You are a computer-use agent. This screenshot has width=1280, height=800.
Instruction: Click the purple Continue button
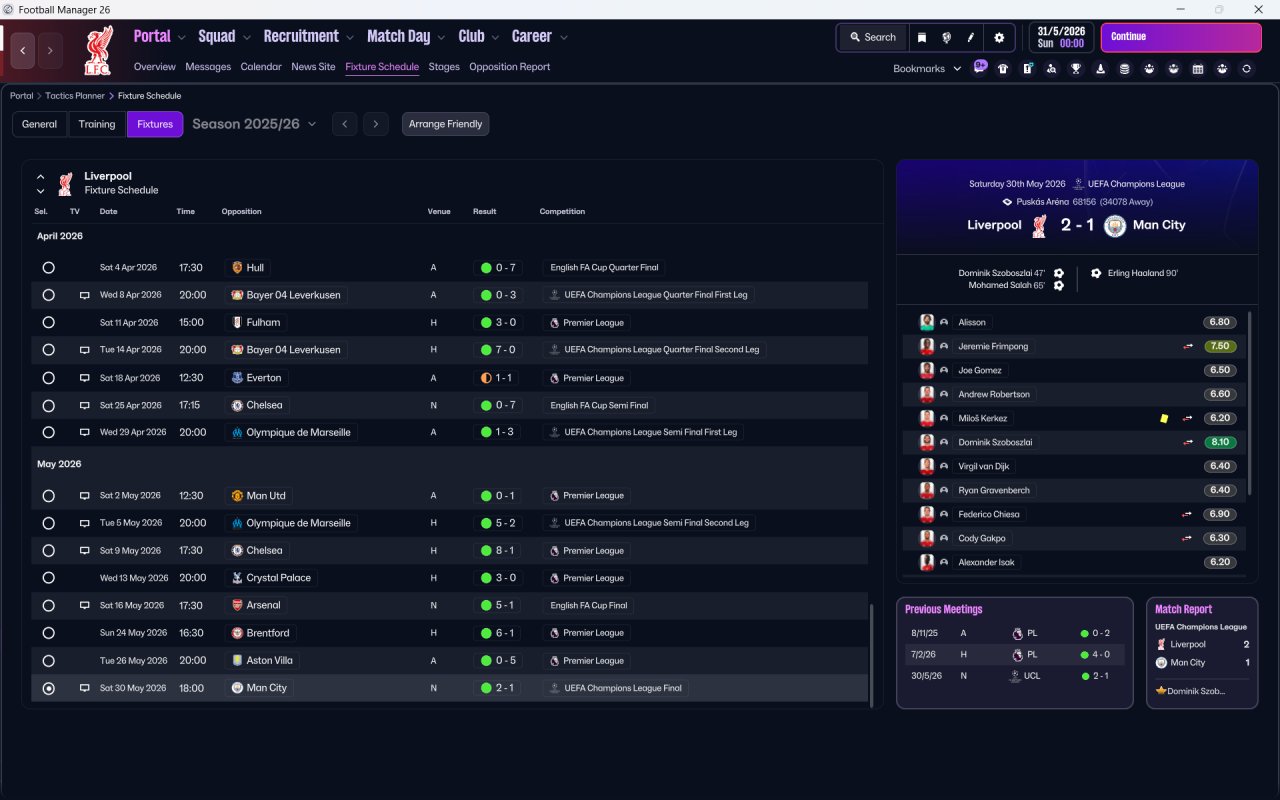point(1181,37)
